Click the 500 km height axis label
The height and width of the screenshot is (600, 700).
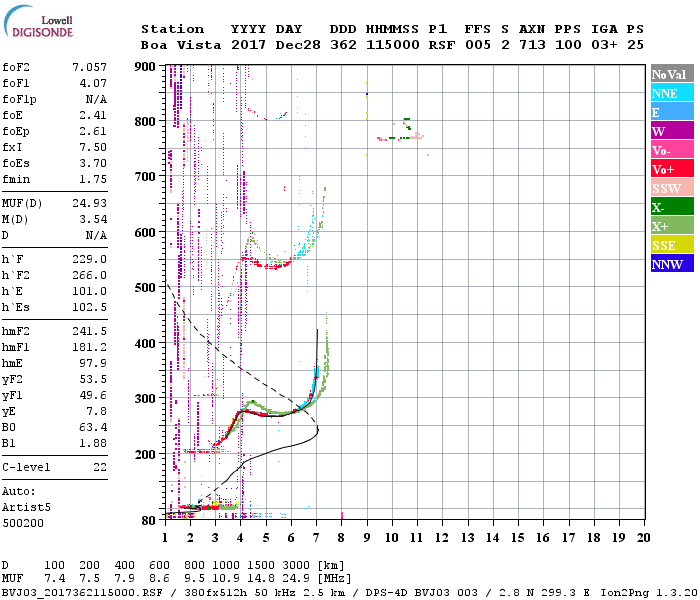[145, 288]
